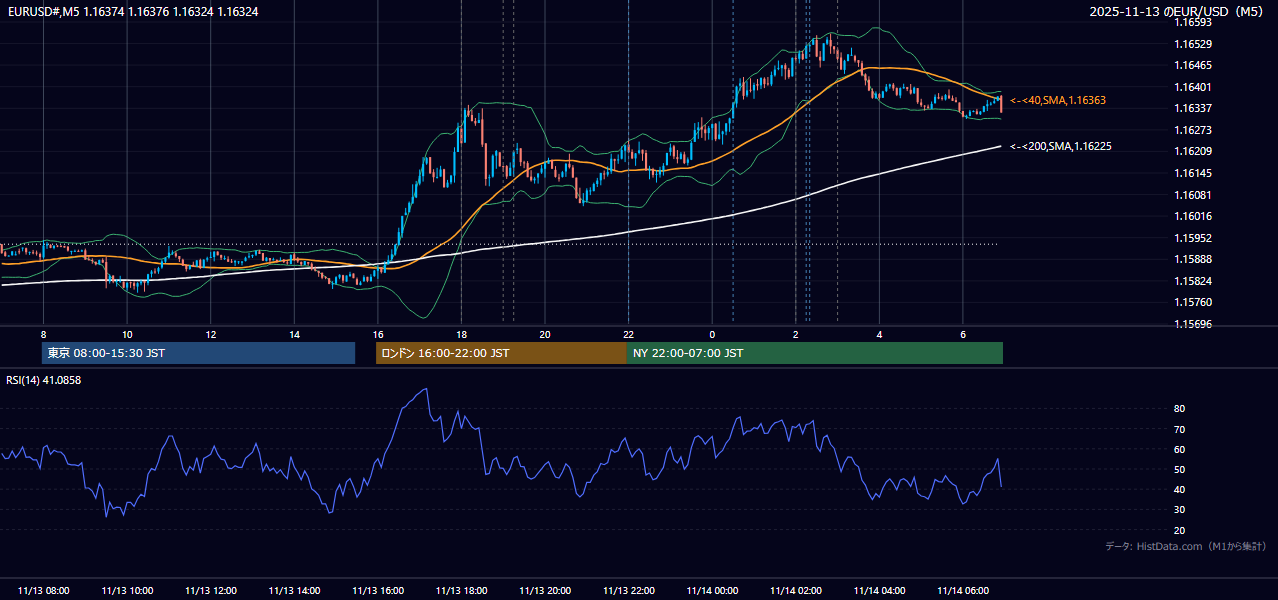This screenshot has height=600, width=1278.
Task: Click the RSI scale level 80
Action: pos(1180,409)
